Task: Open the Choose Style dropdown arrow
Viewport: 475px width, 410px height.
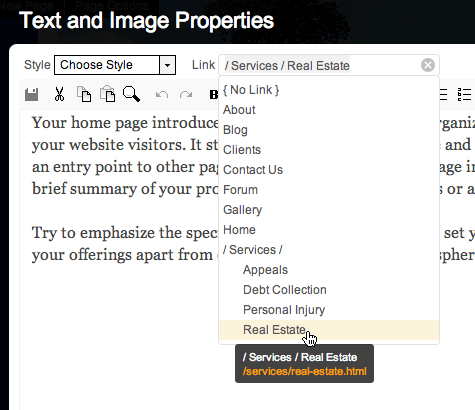Action: (x=167, y=65)
